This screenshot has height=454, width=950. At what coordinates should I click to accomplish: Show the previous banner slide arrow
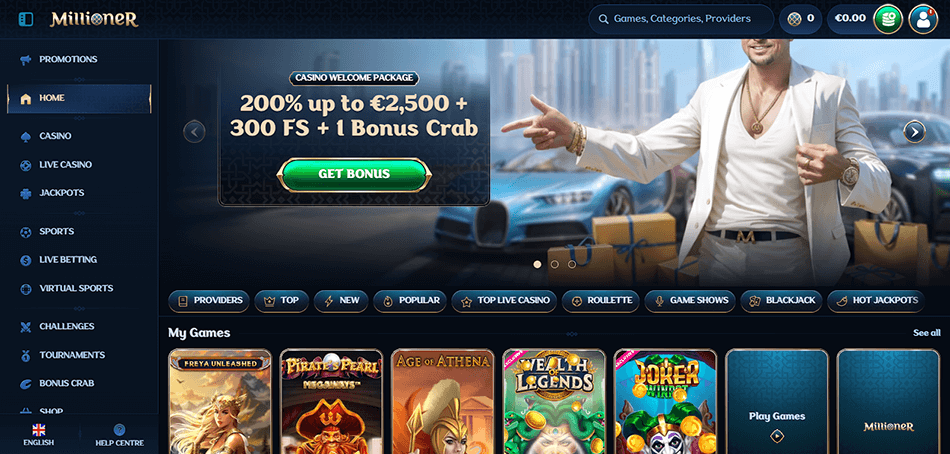[x=194, y=132]
